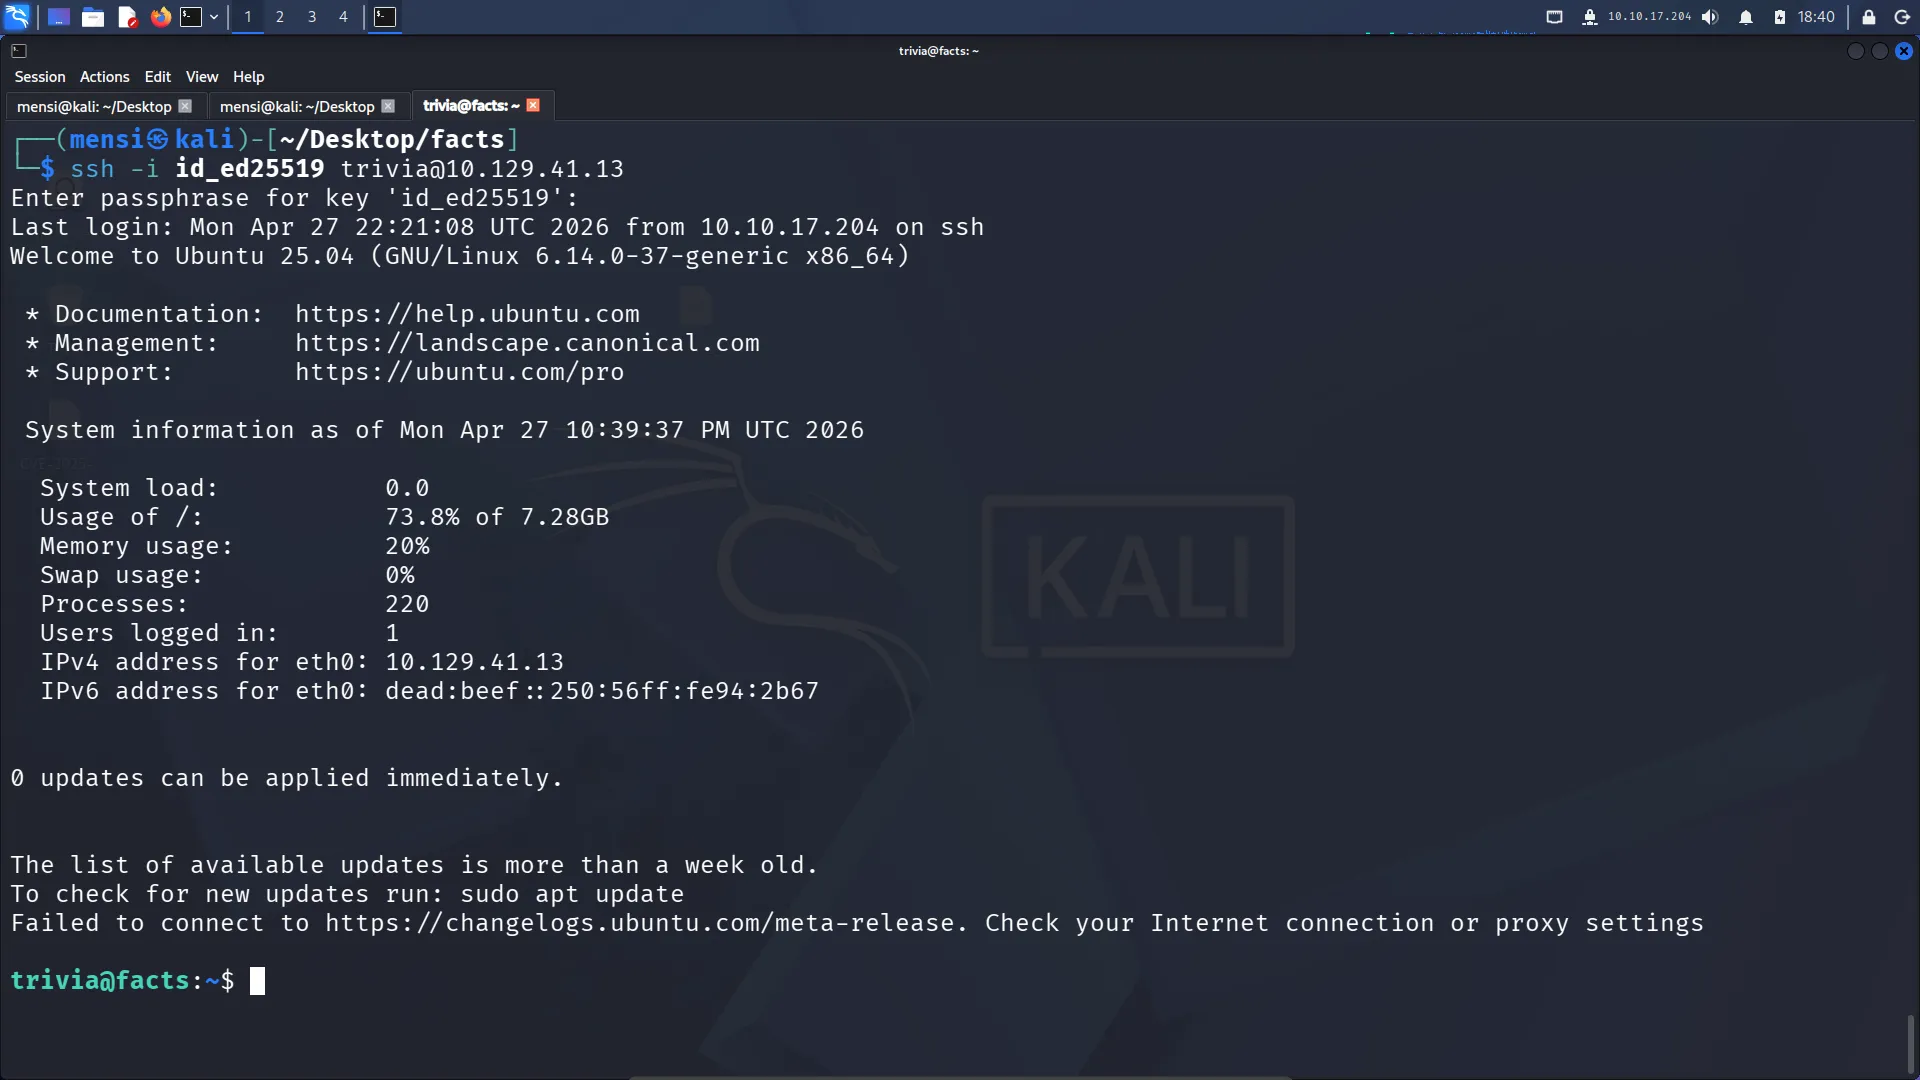Launch the text editor panel icon
Image resolution: width=1920 pixels, height=1080 pixels.
point(127,17)
